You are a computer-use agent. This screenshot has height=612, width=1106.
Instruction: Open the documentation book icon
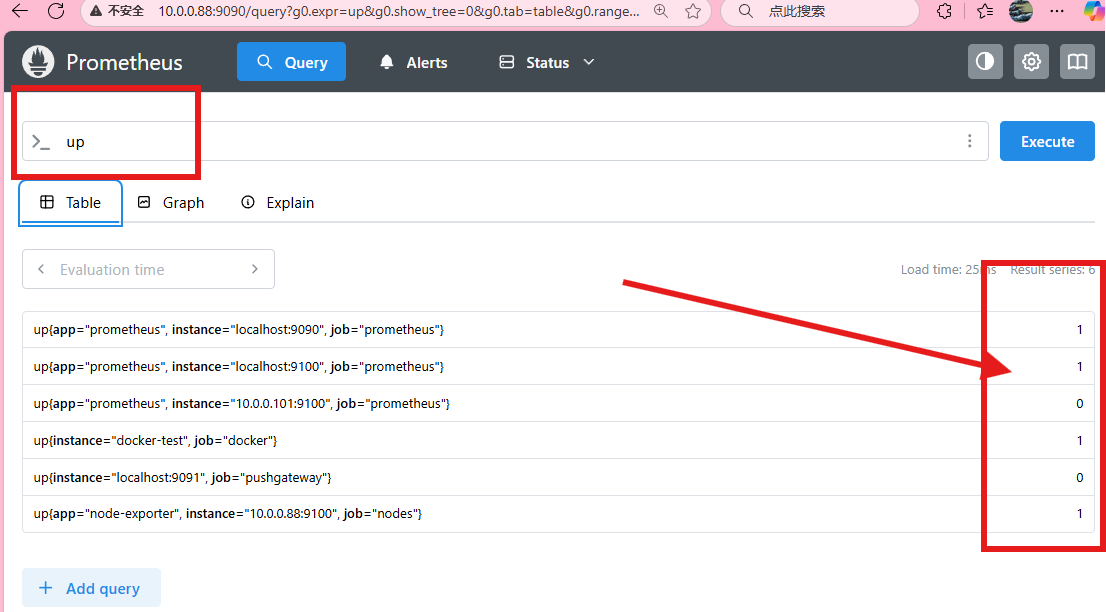[1077, 62]
